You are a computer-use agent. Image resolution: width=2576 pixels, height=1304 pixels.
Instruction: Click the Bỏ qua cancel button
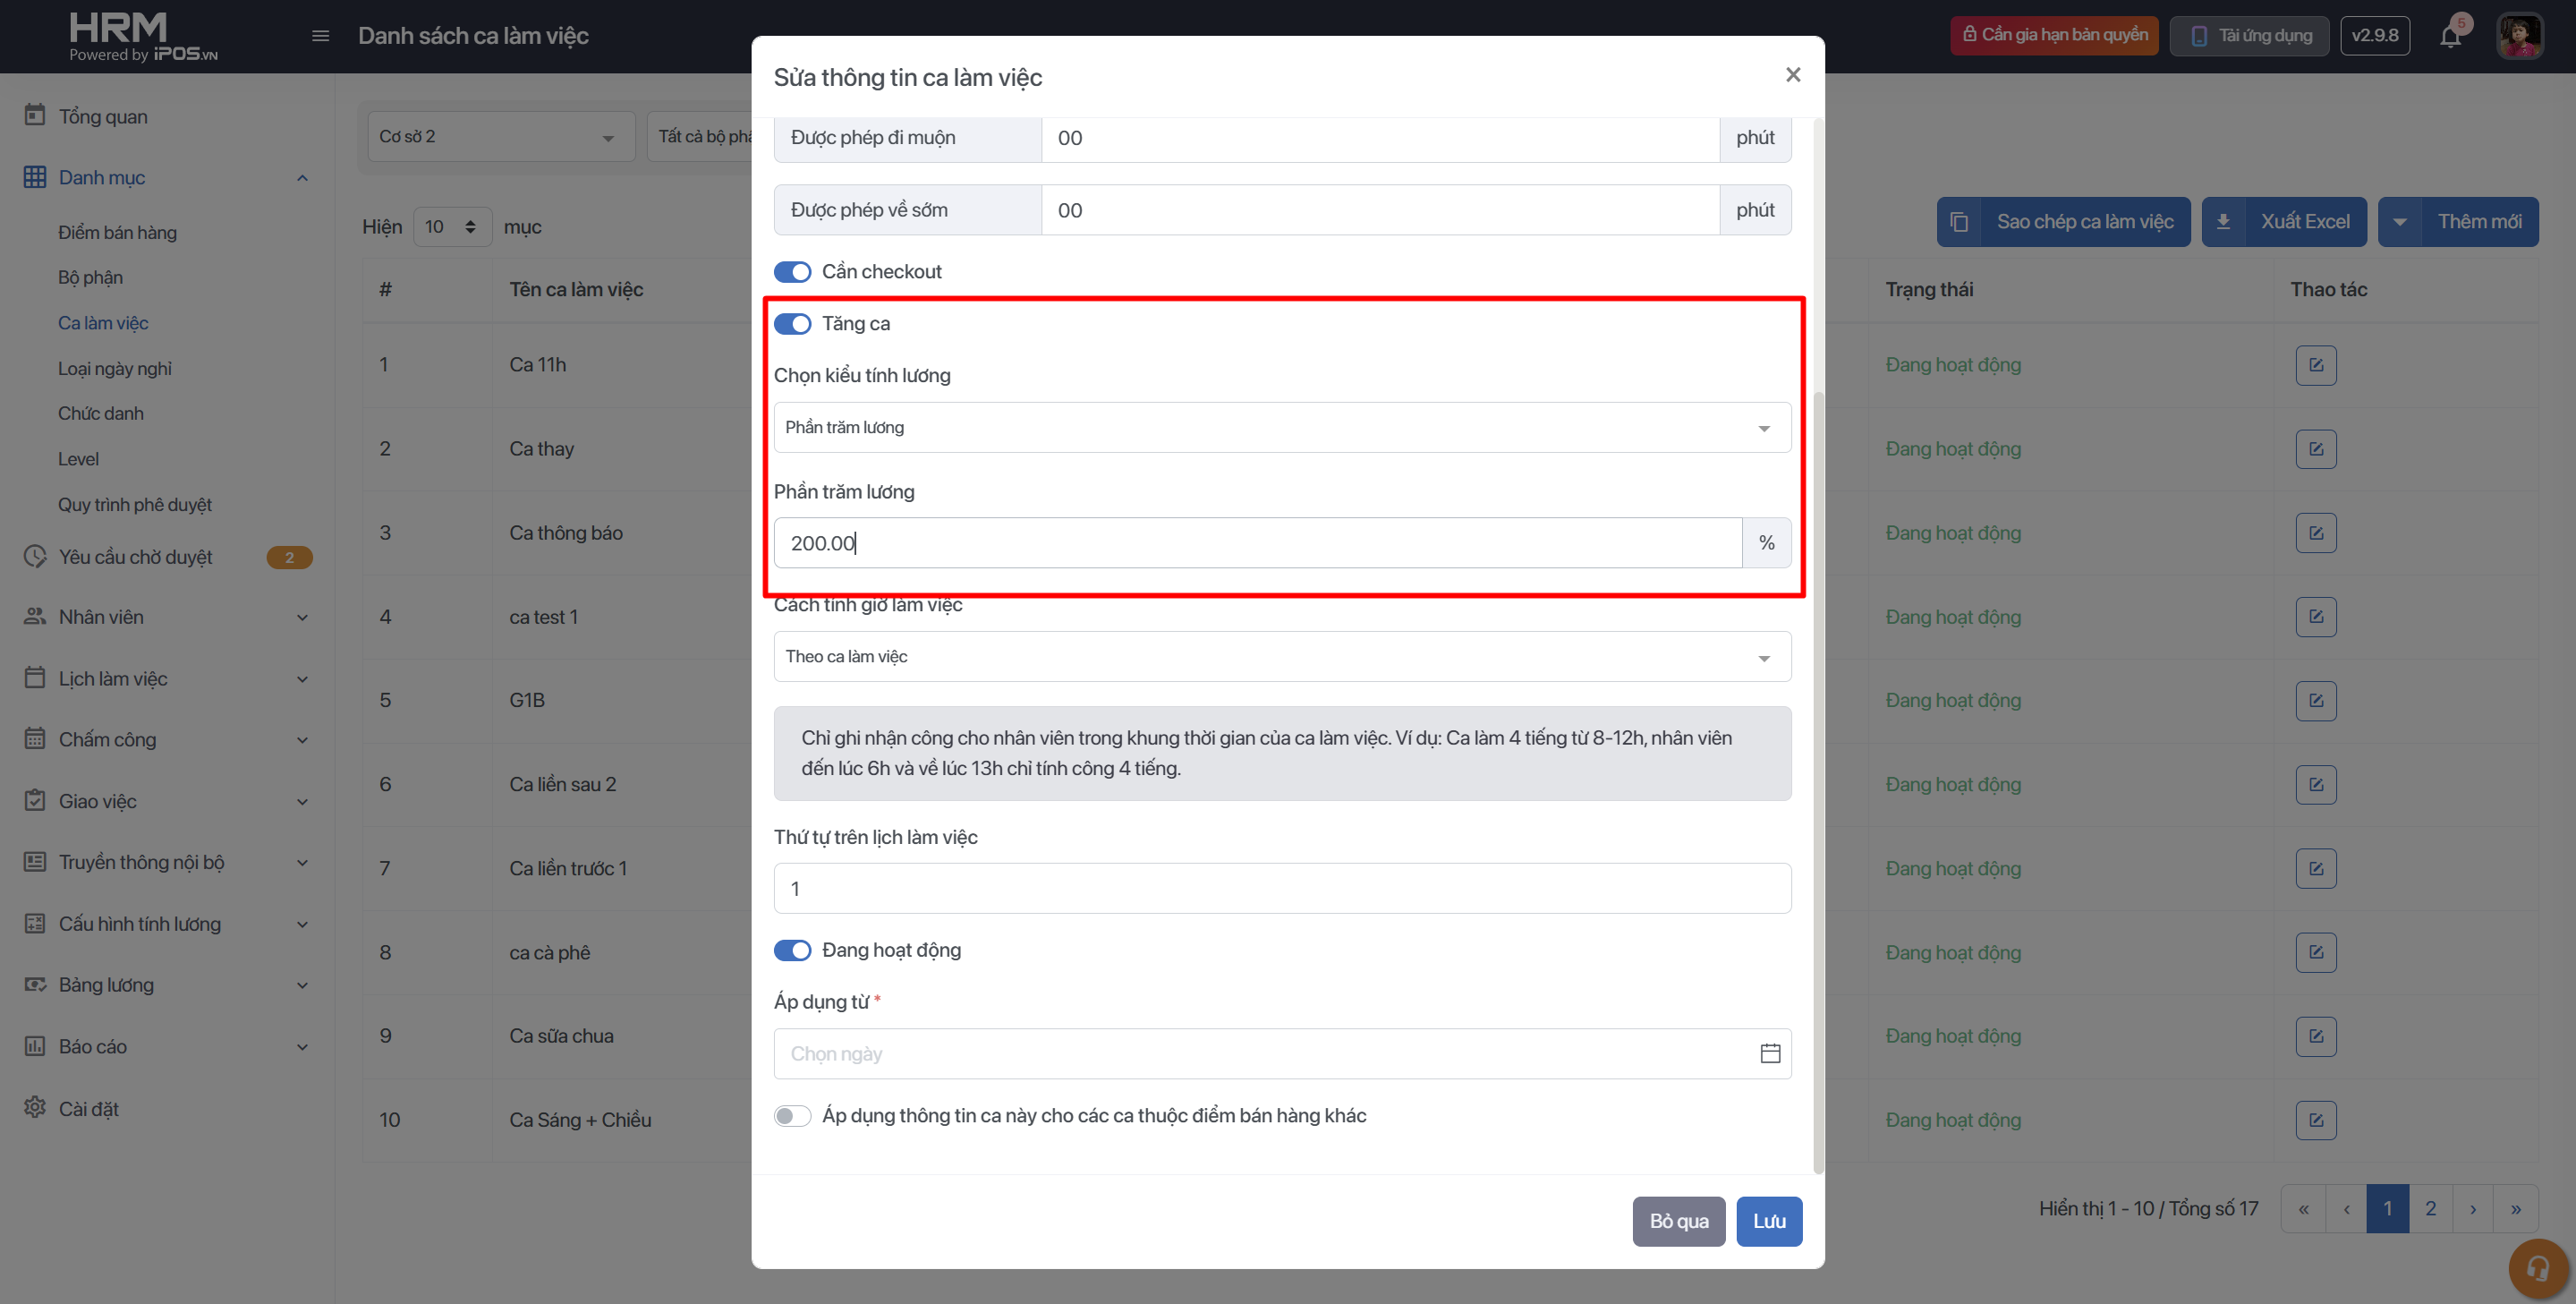pyautogui.click(x=1678, y=1221)
